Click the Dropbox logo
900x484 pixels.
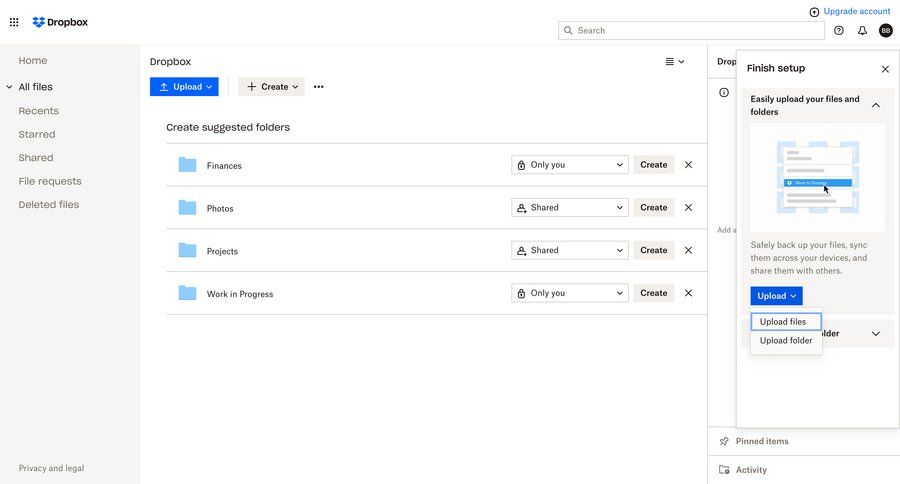tap(60, 22)
